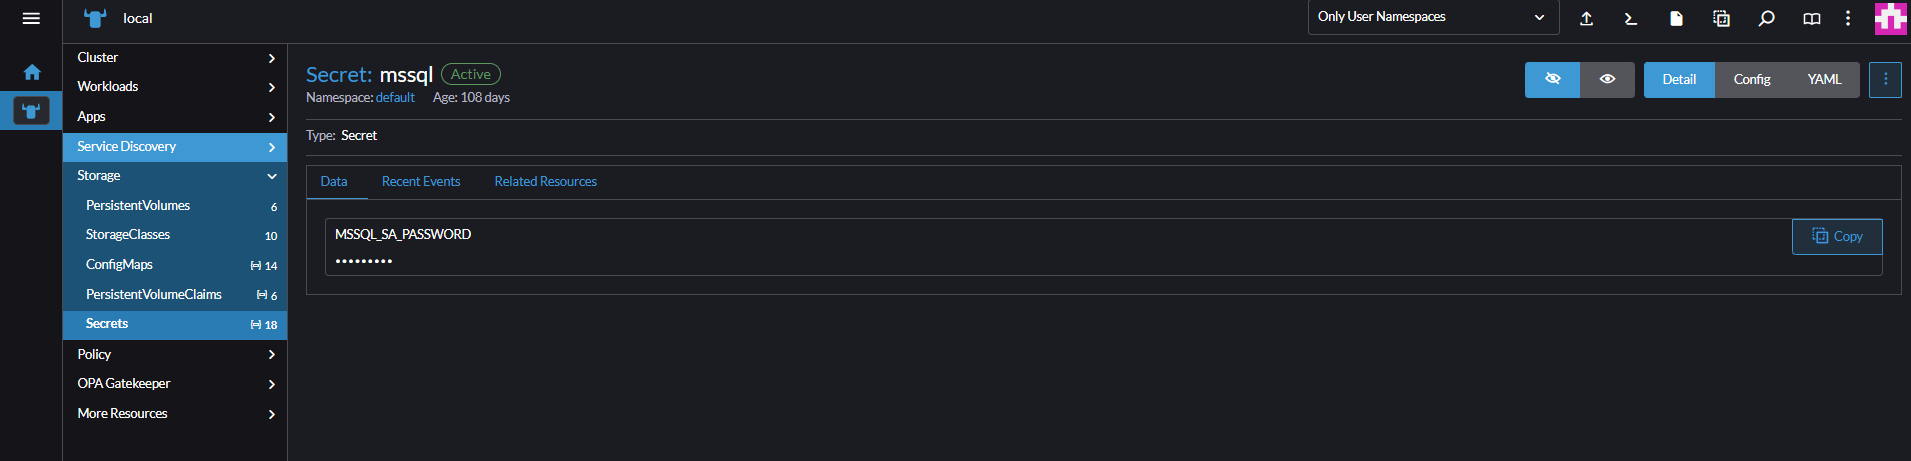Expand the Workloads section

point(175,87)
